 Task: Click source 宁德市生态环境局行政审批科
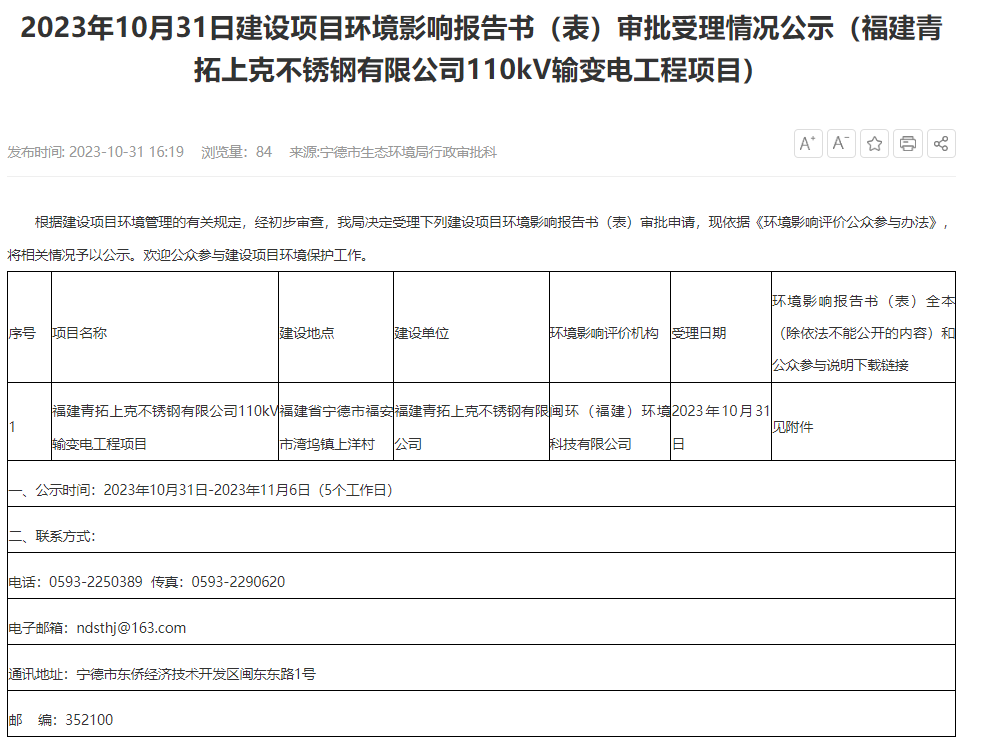(x=393, y=152)
